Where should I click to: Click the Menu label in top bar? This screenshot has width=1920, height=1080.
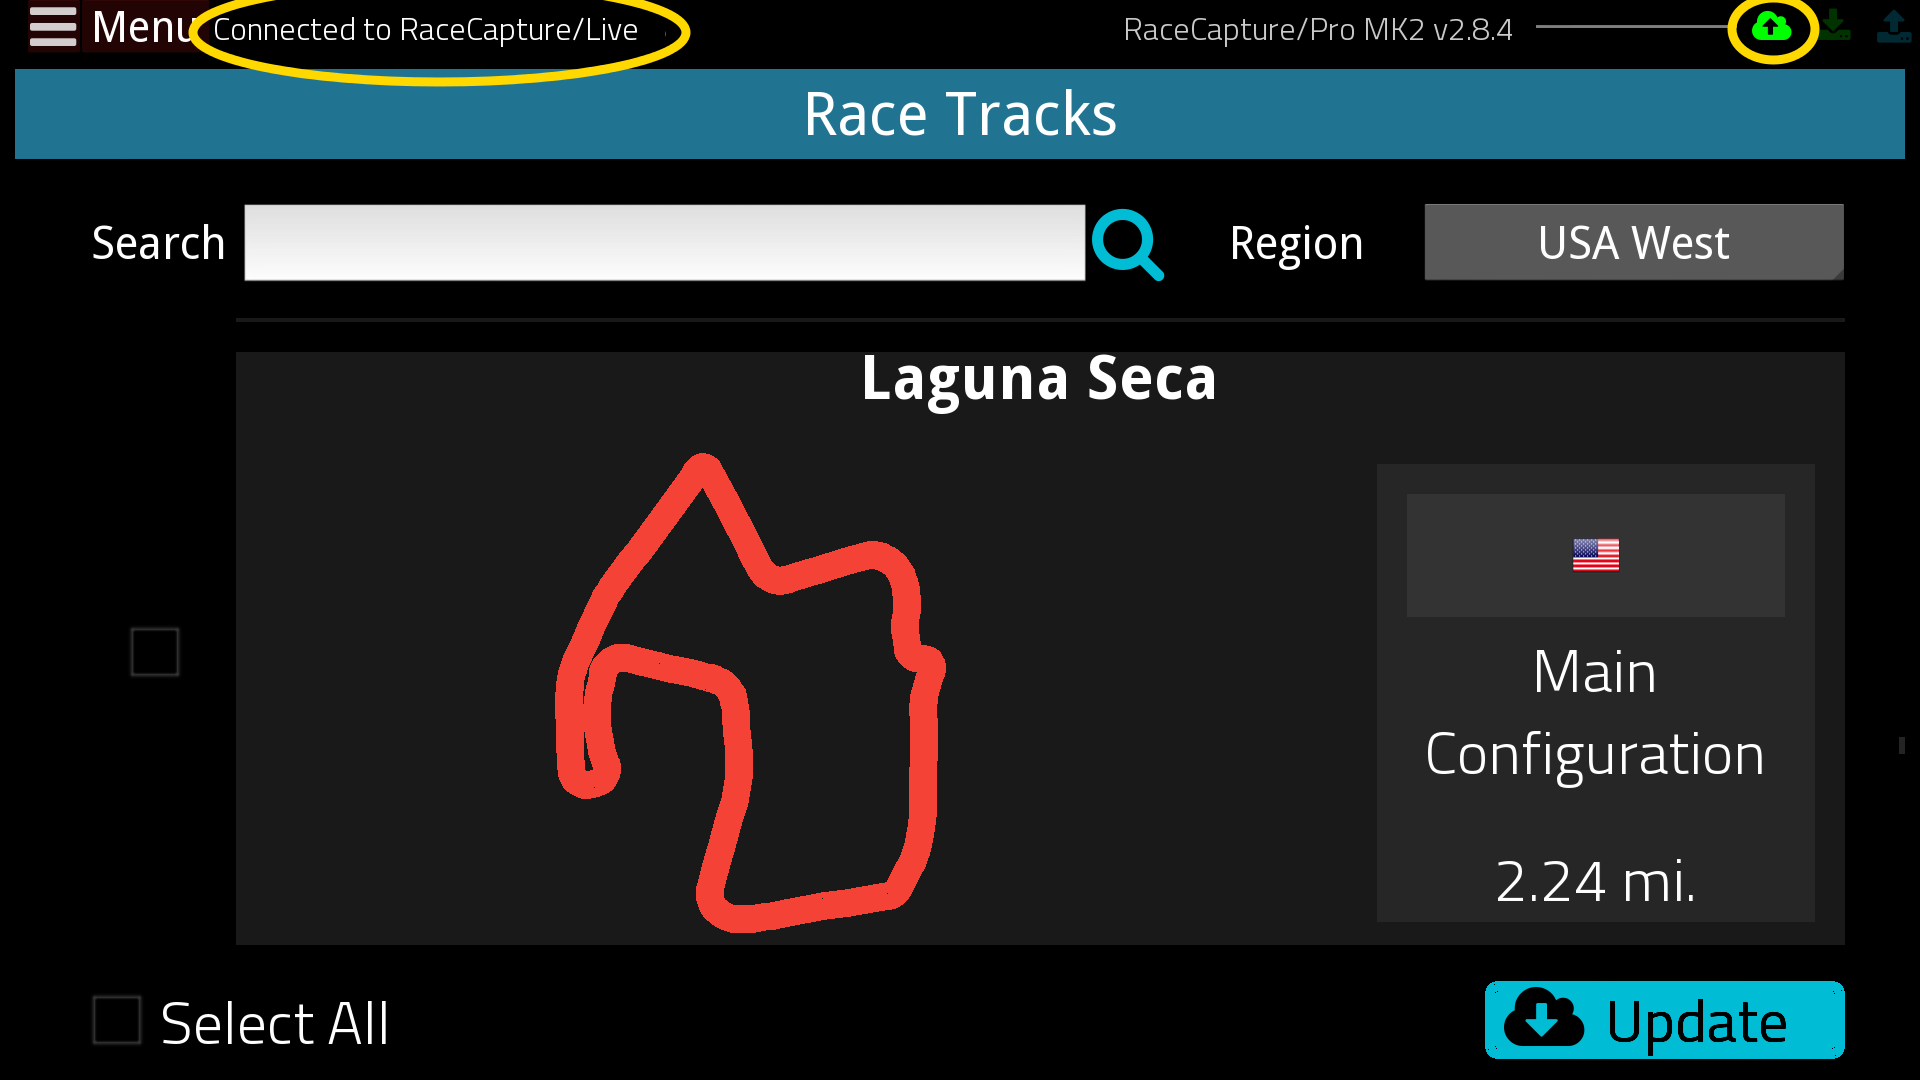pos(144,27)
